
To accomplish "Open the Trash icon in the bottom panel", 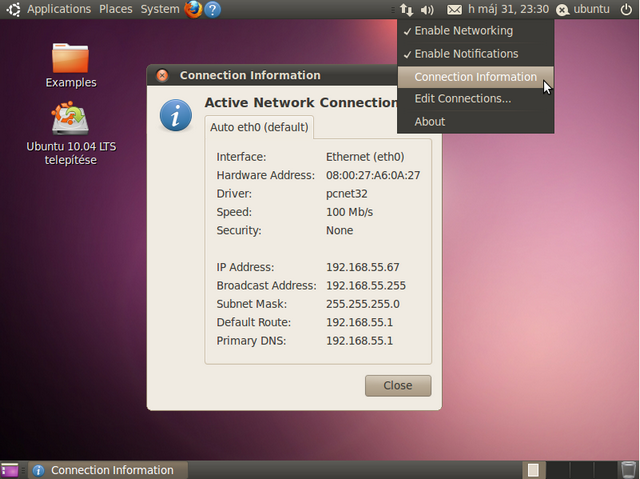I will coord(627,470).
